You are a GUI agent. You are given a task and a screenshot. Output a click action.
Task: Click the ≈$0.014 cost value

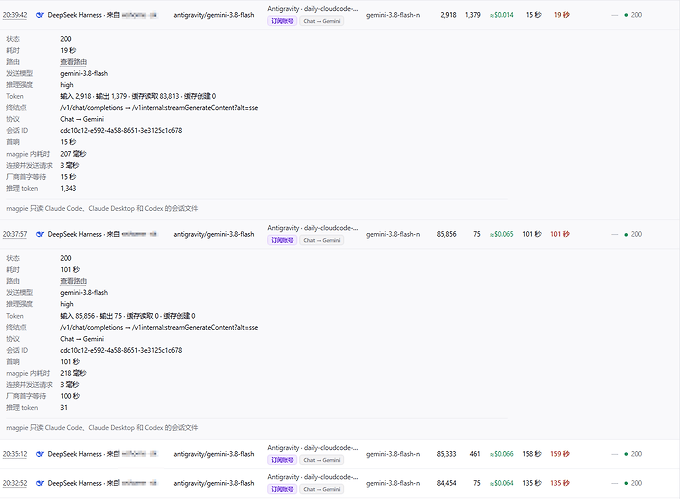[501, 15]
